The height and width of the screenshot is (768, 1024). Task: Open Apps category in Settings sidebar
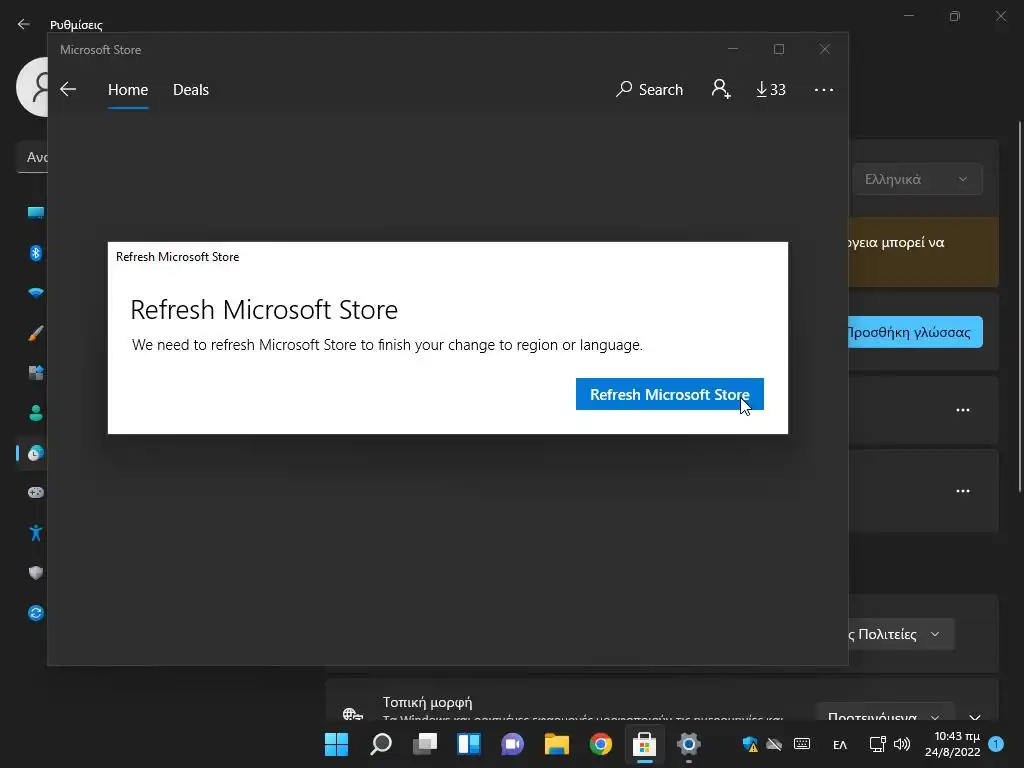click(36, 373)
